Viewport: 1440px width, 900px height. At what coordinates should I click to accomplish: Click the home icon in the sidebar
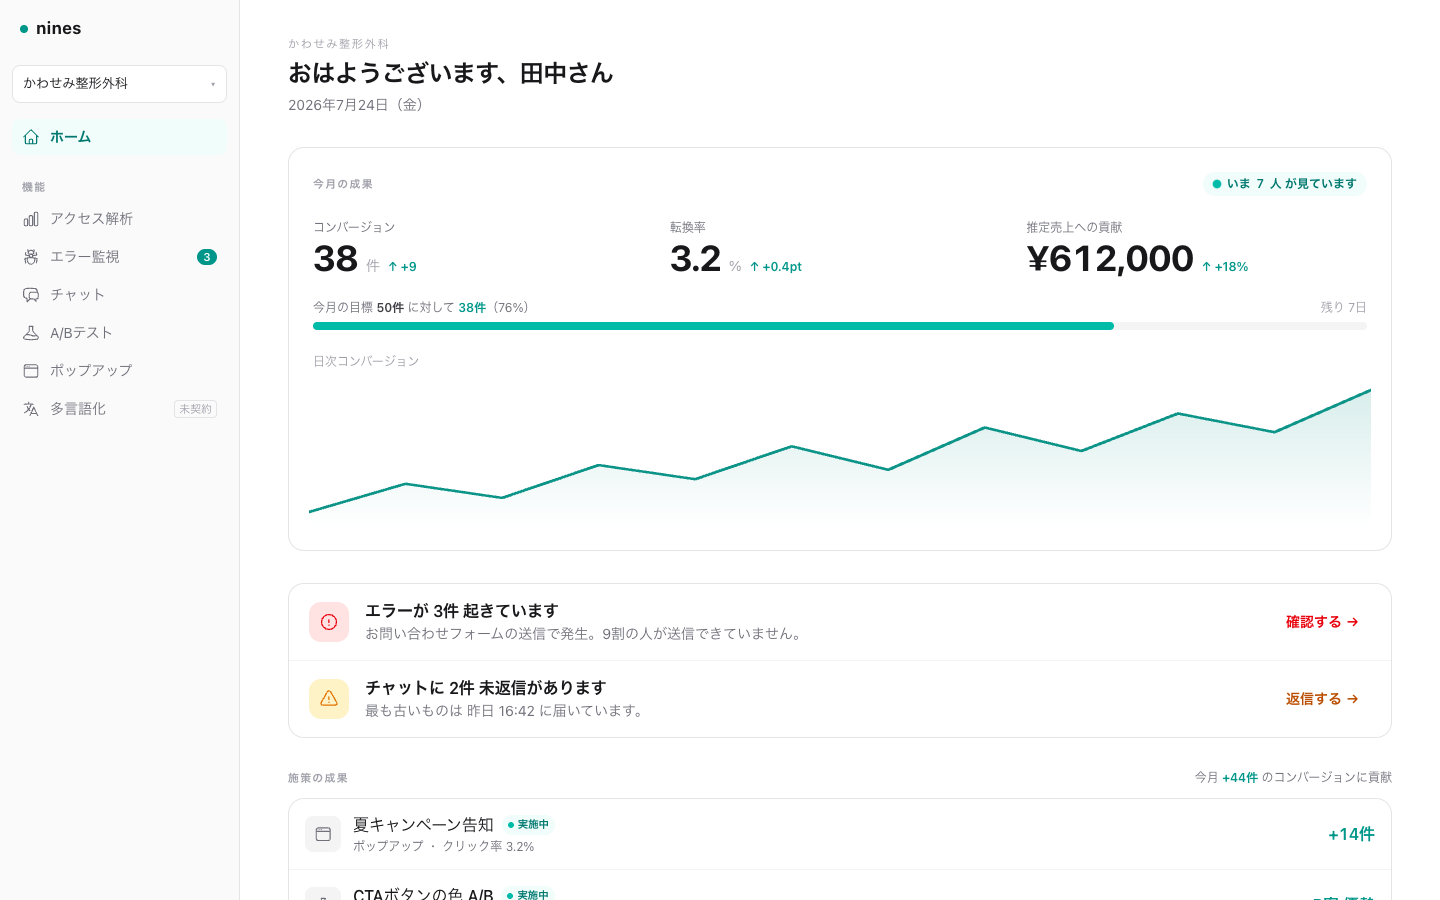point(31,137)
